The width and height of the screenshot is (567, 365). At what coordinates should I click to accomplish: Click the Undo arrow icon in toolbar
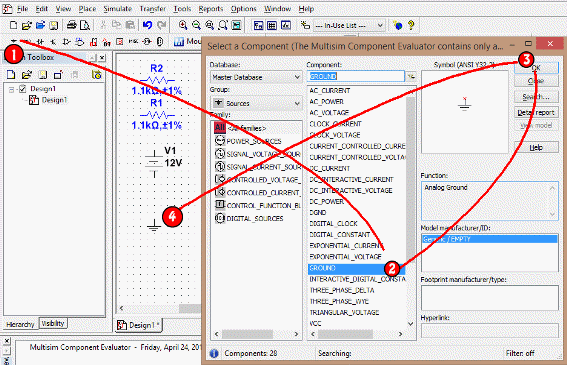click(147, 25)
